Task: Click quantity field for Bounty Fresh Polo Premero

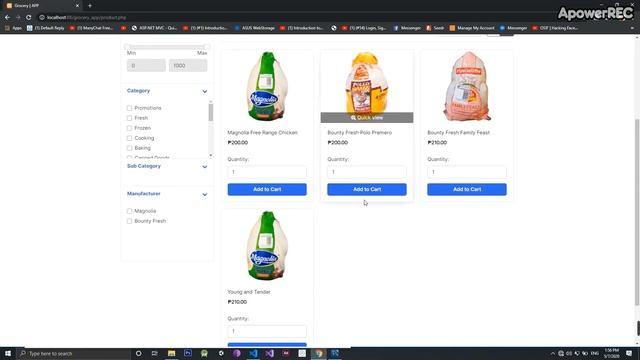Action: click(x=367, y=172)
